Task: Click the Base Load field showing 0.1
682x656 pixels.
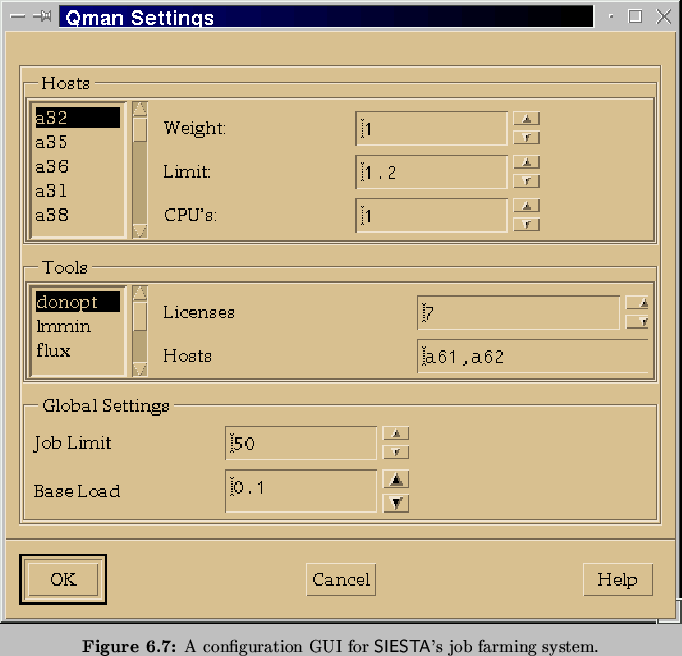Action: click(301, 491)
